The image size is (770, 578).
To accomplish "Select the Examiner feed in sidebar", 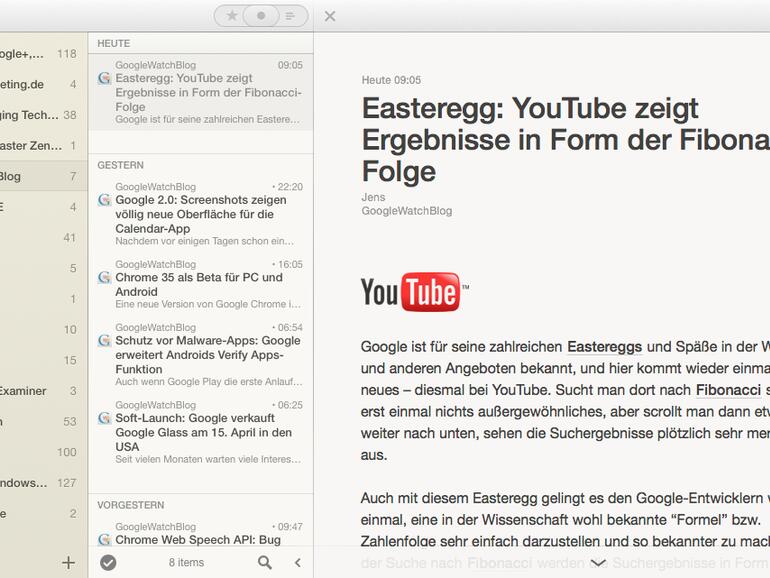I will 44,391.
